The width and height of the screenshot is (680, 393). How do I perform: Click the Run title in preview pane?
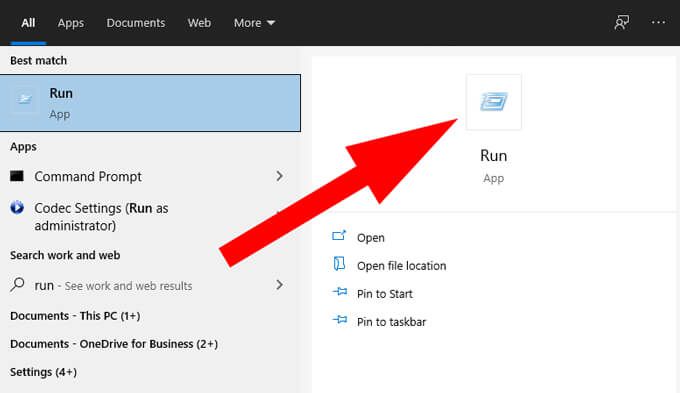tap(494, 156)
